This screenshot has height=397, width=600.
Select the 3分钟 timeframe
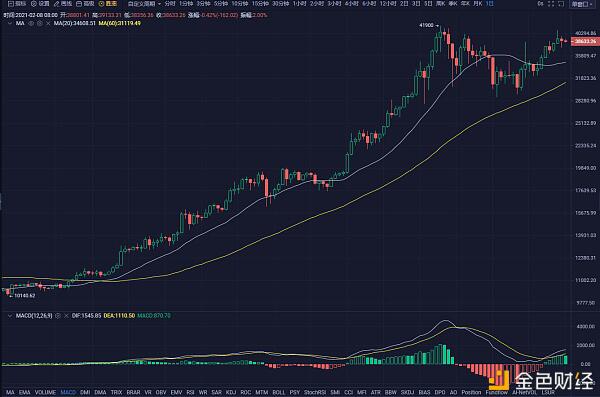tap(204, 4)
